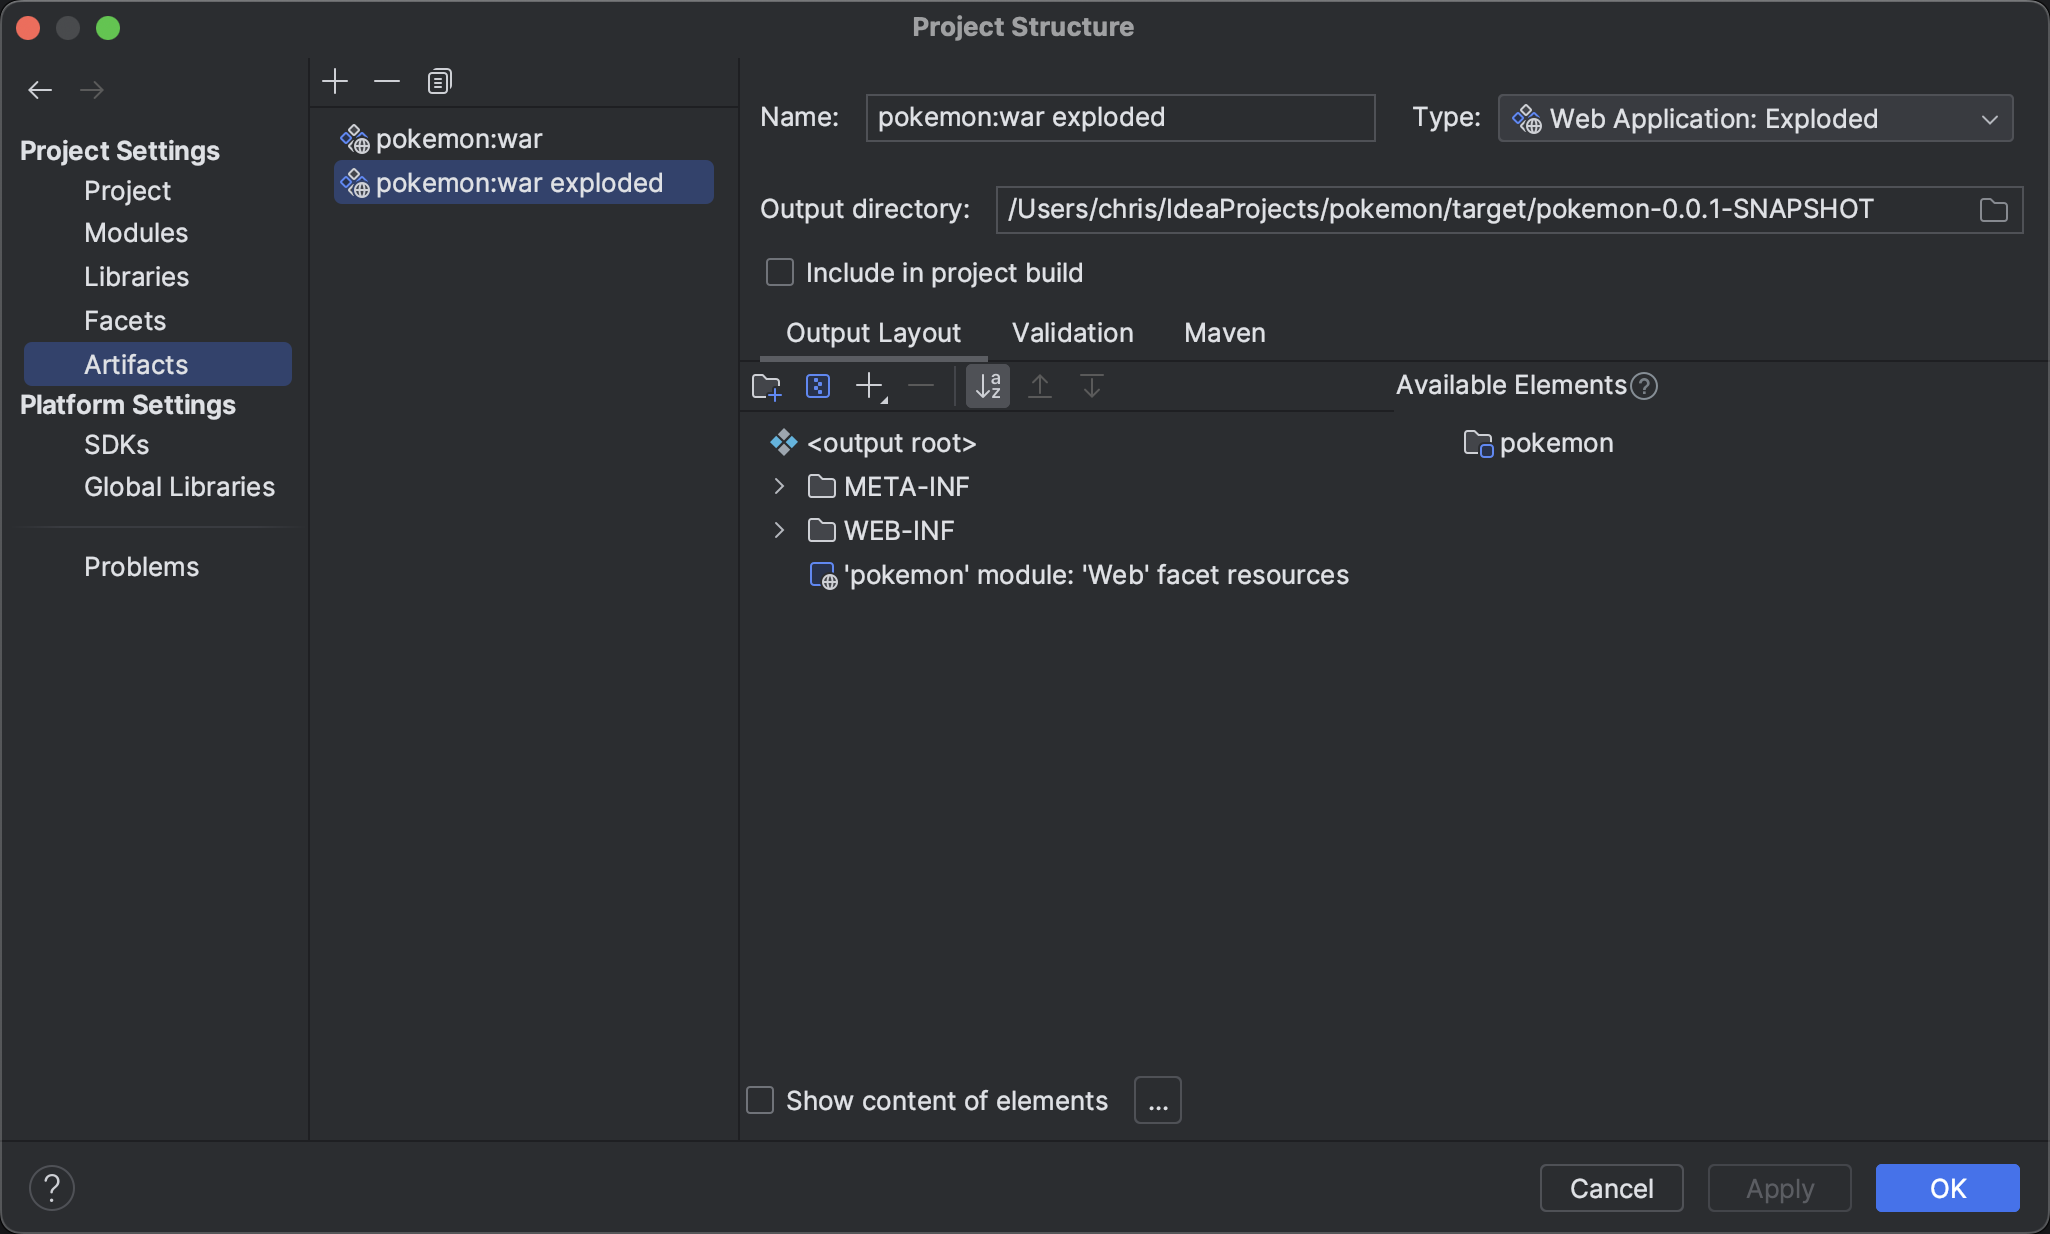Click the copy artifact icon

coord(439,81)
